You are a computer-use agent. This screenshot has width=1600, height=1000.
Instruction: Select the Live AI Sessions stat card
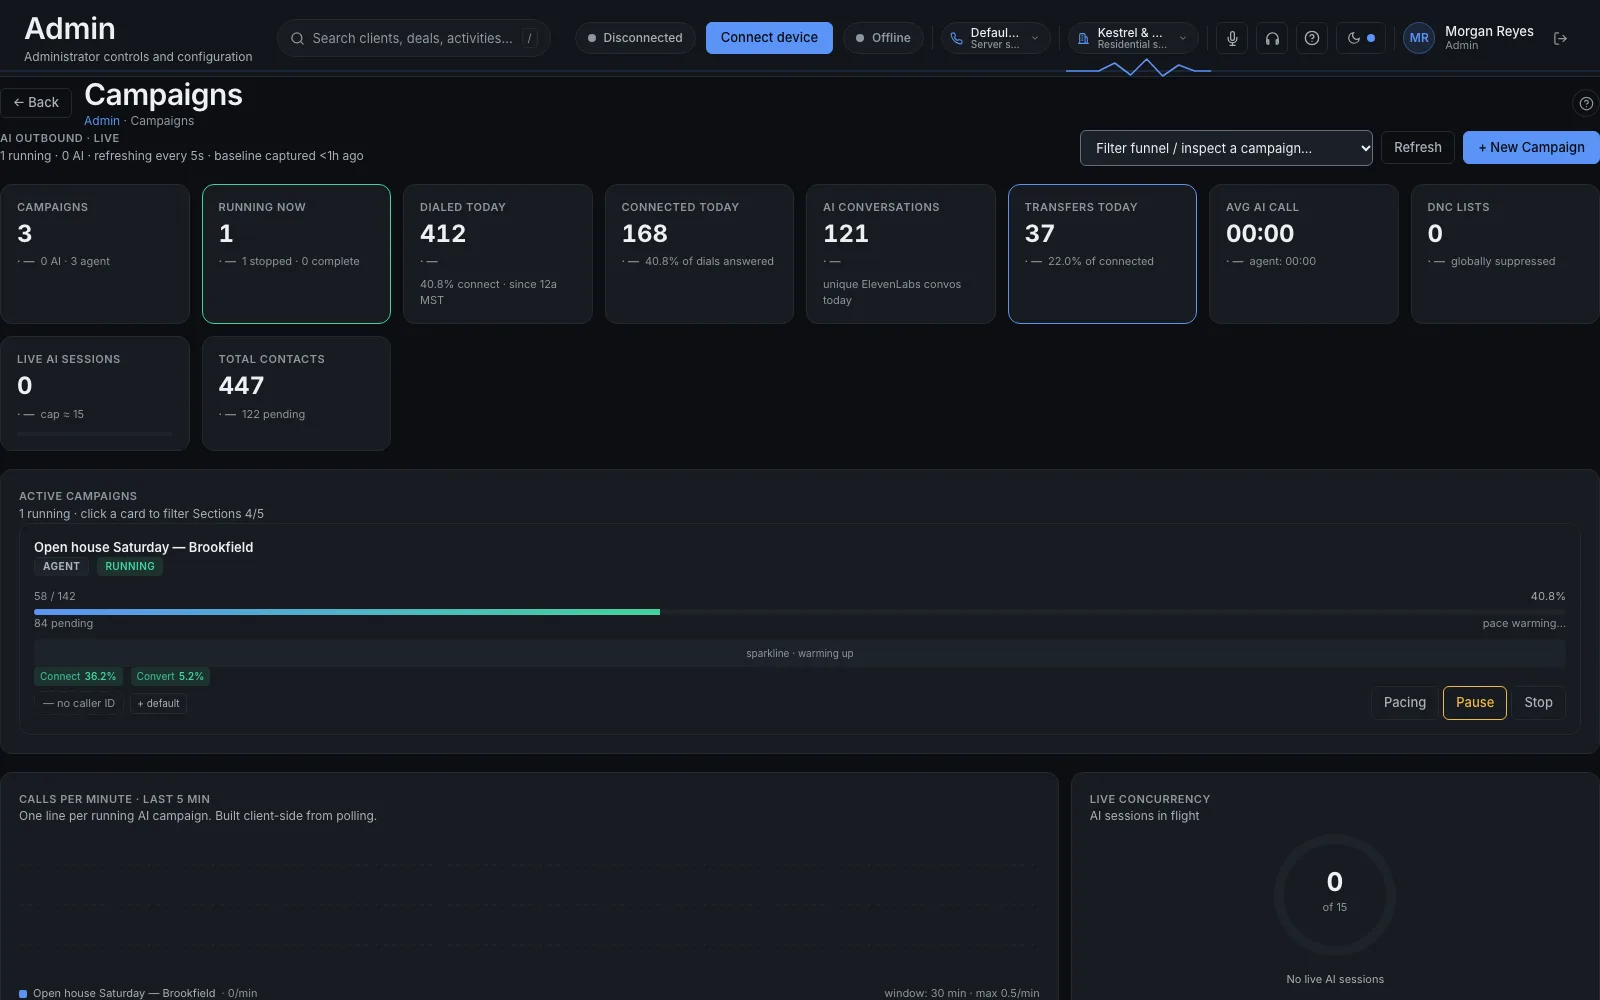95,393
